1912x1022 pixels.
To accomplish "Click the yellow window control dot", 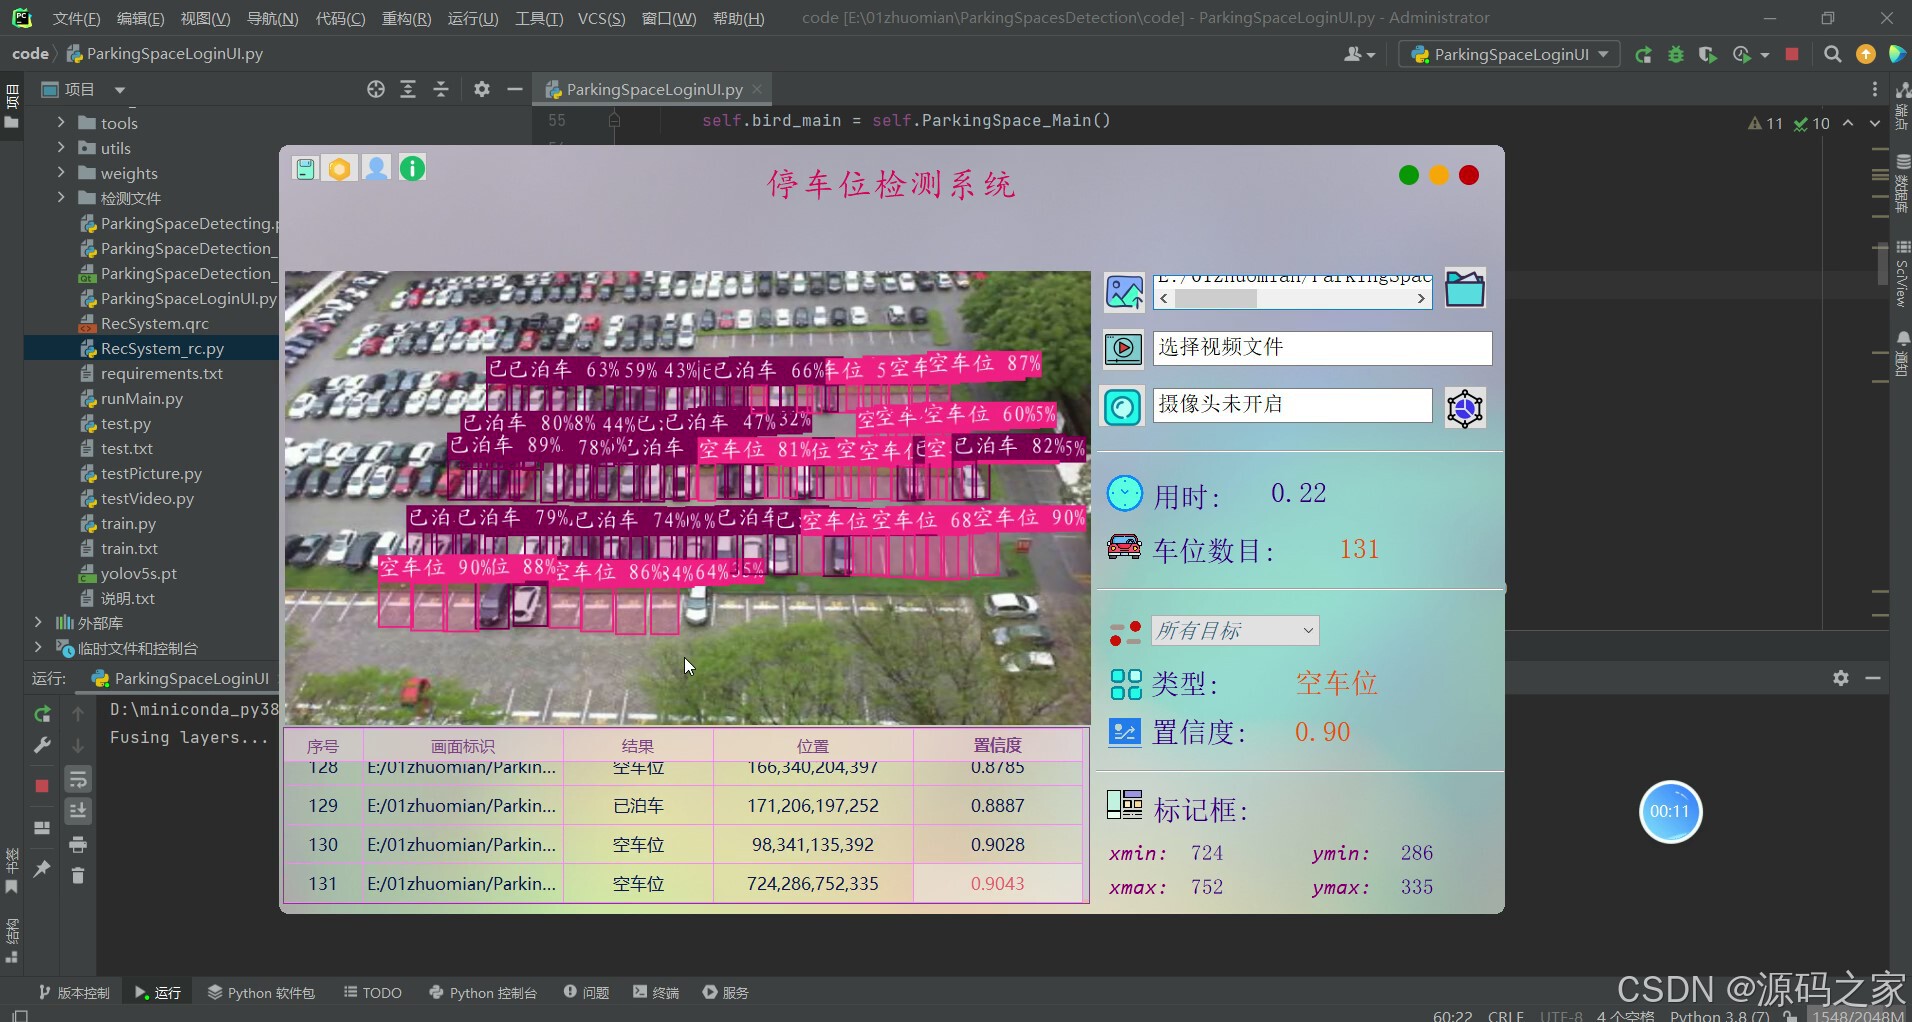I will [1439, 176].
